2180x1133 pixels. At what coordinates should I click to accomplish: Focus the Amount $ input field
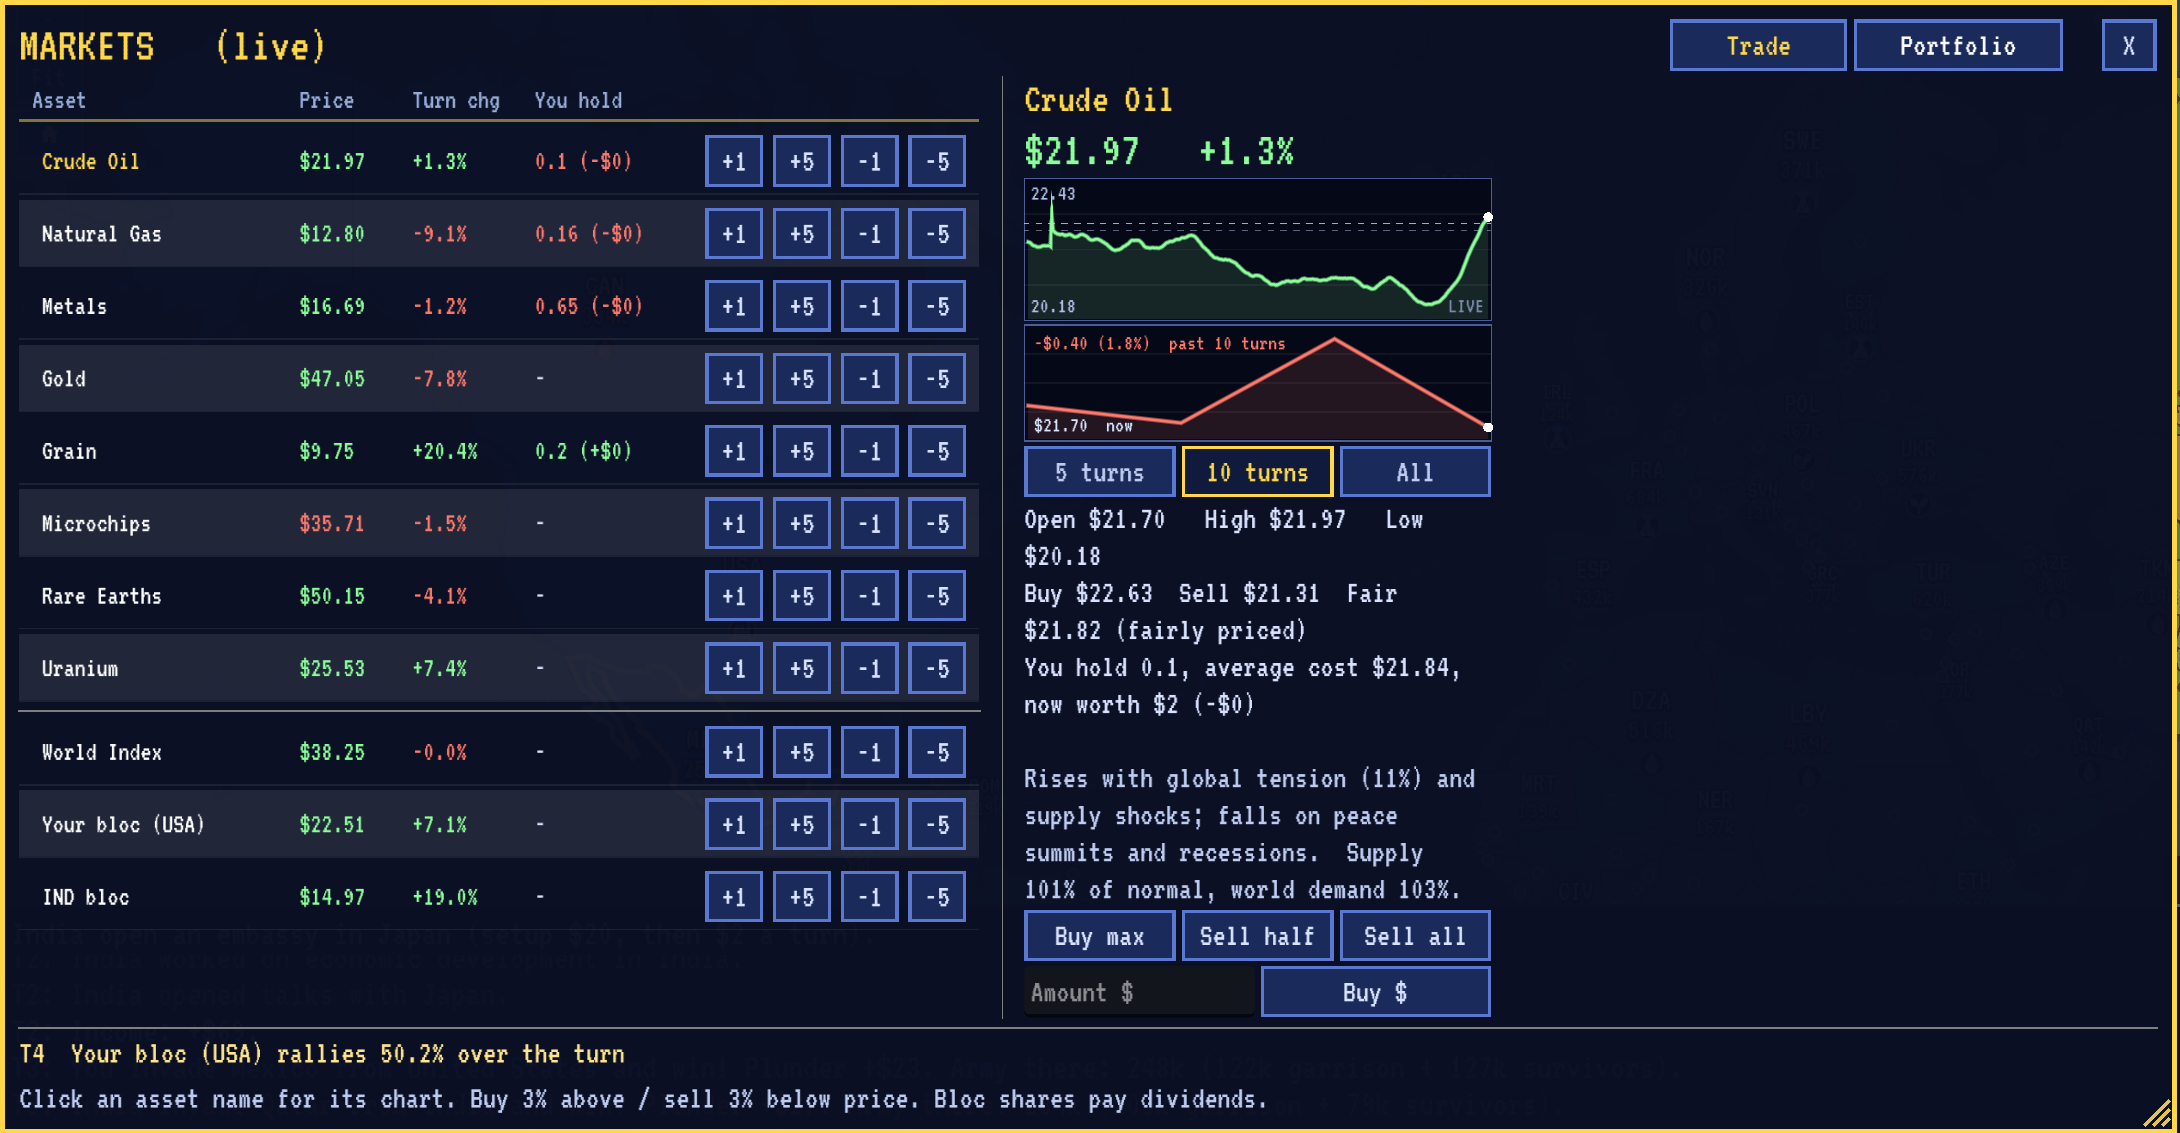[x=1138, y=992]
